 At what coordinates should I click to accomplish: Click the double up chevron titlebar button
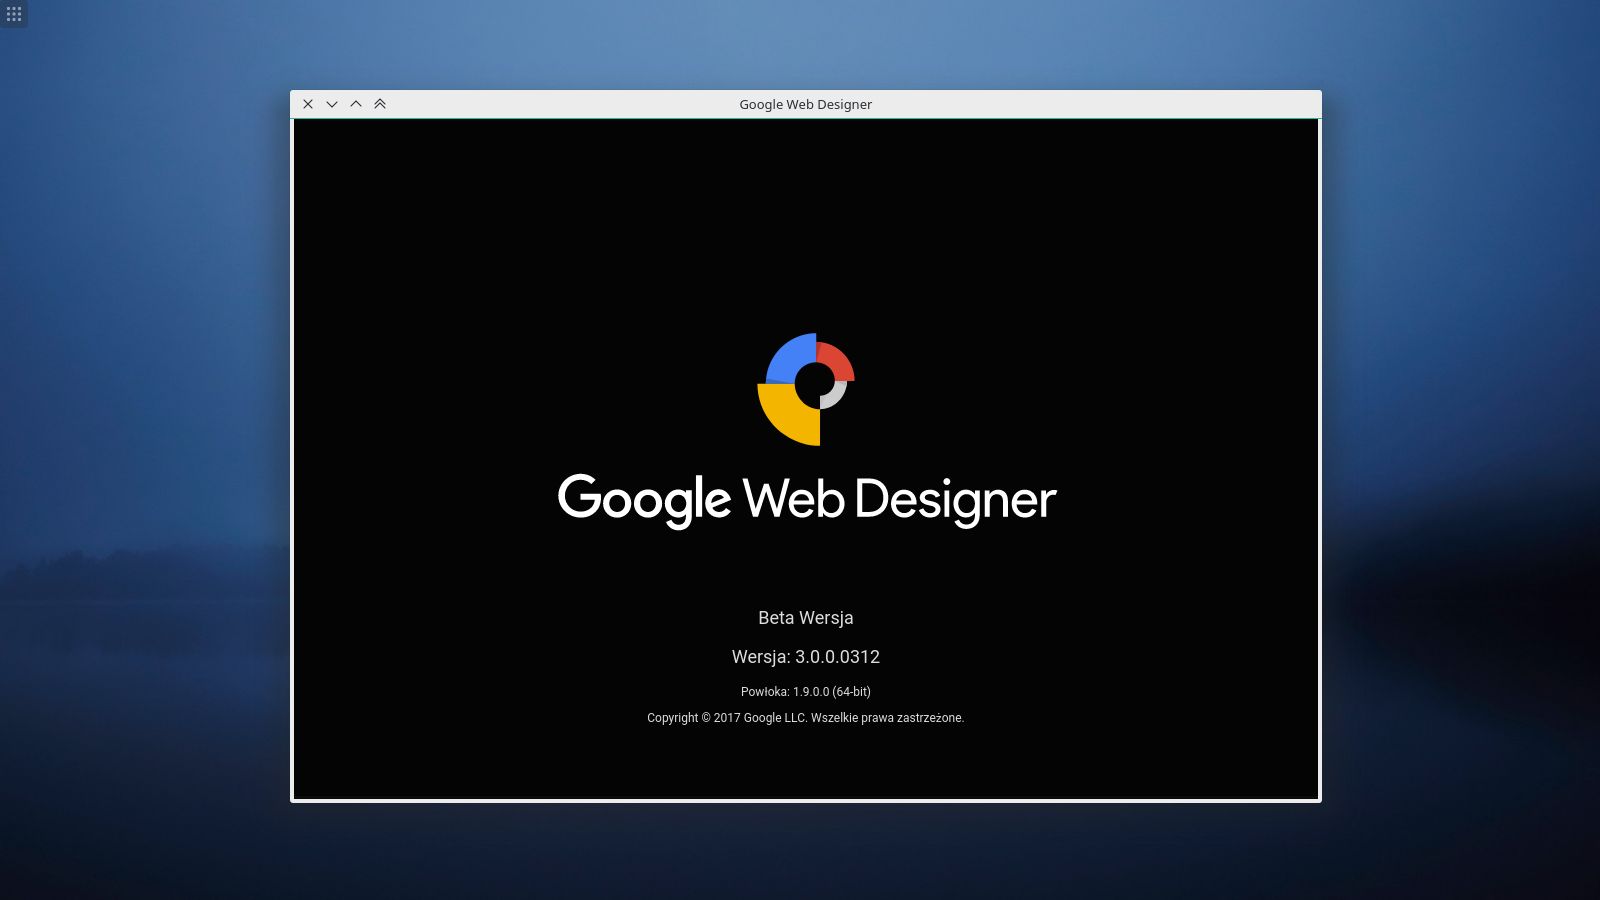click(380, 104)
